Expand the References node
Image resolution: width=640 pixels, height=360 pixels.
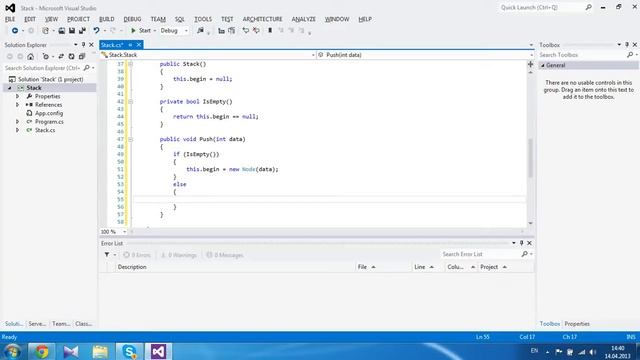pyautogui.click(x=18, y=105)
